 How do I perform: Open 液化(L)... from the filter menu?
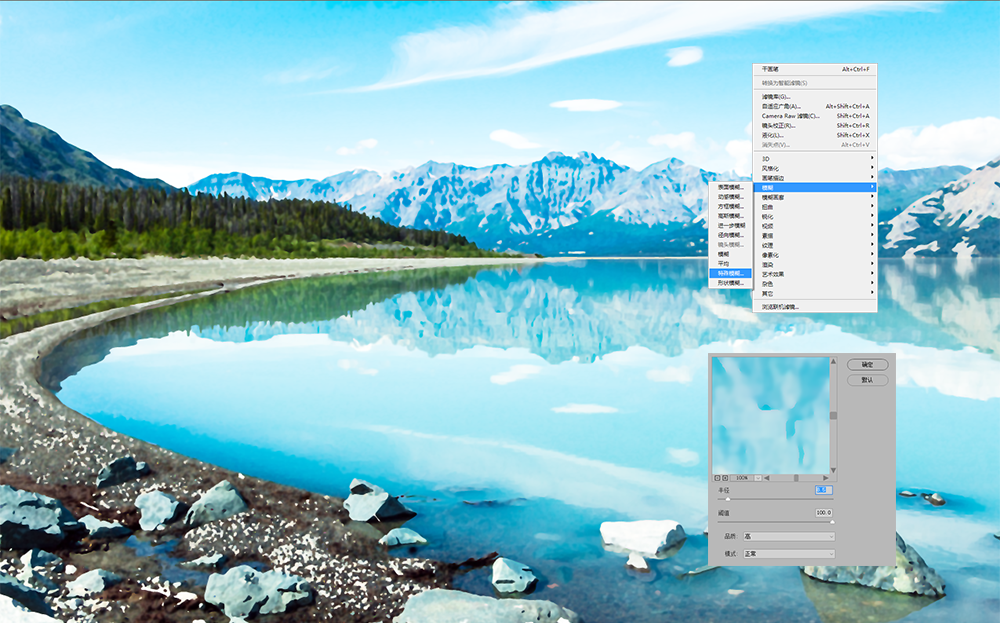click(x=814, y=135)
